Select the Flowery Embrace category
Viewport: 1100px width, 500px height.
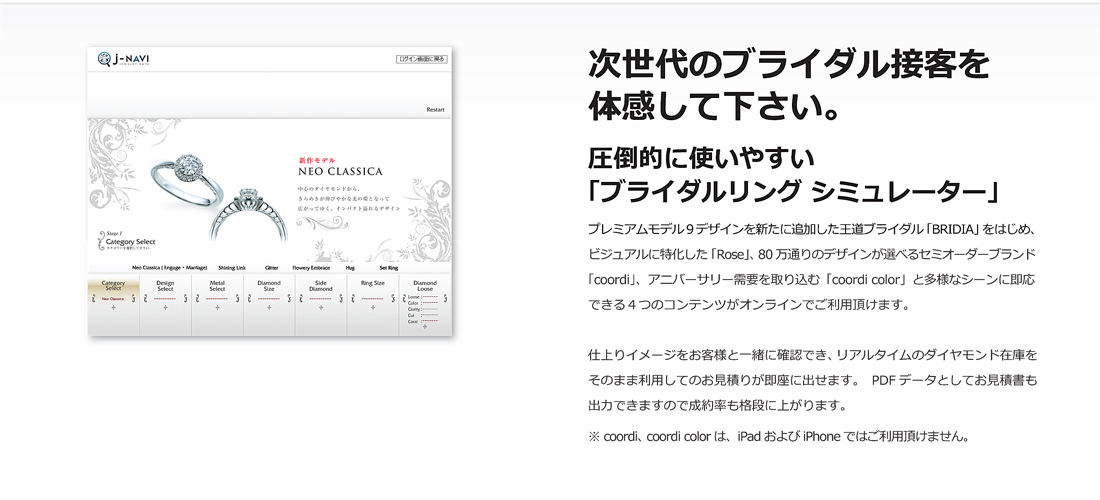point(309,268)
